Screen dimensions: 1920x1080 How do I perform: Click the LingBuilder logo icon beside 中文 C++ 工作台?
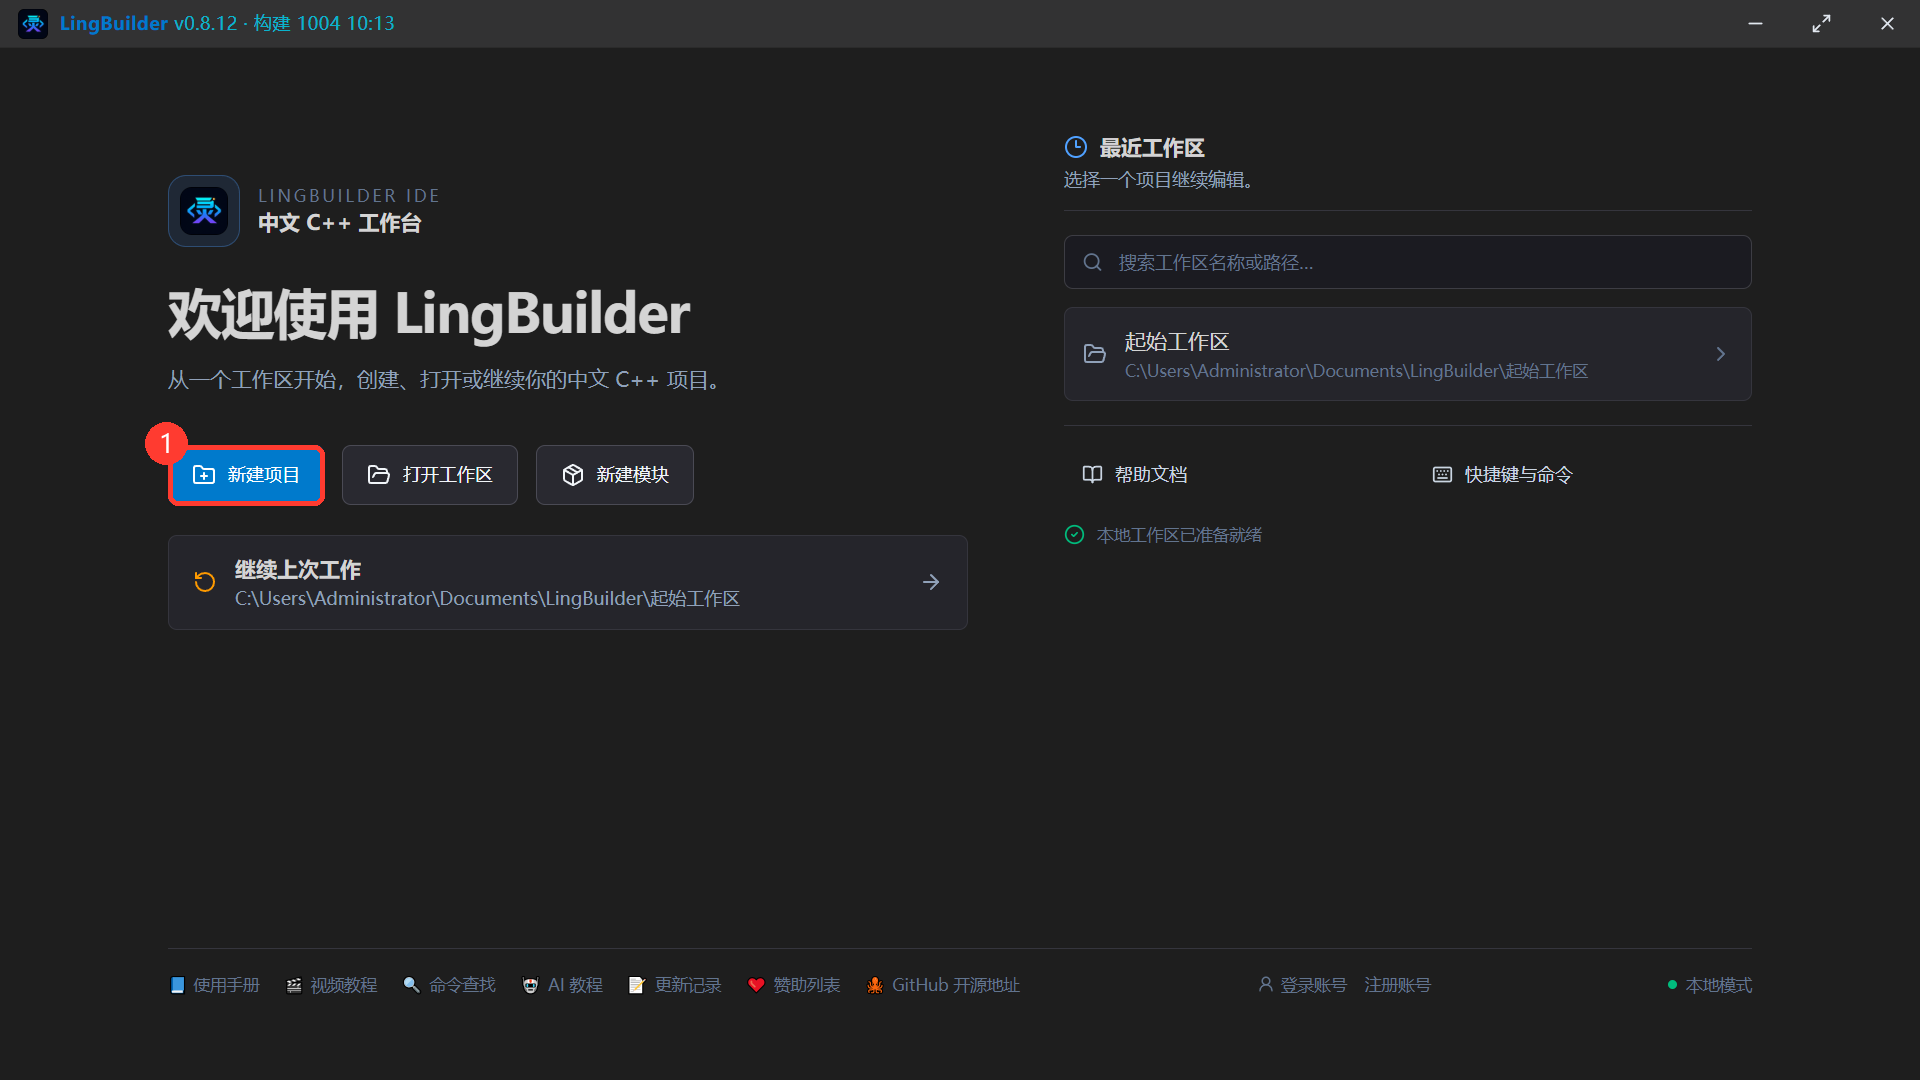pyautogui.click(x=204, y=211)
